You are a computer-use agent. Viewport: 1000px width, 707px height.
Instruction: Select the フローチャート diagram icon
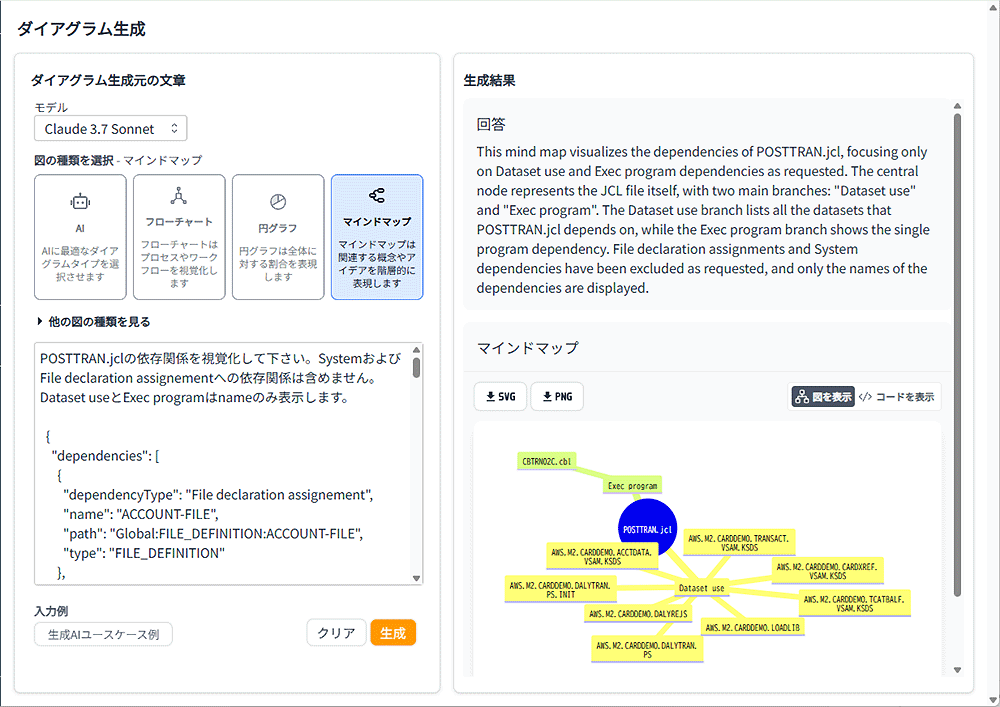178,196
